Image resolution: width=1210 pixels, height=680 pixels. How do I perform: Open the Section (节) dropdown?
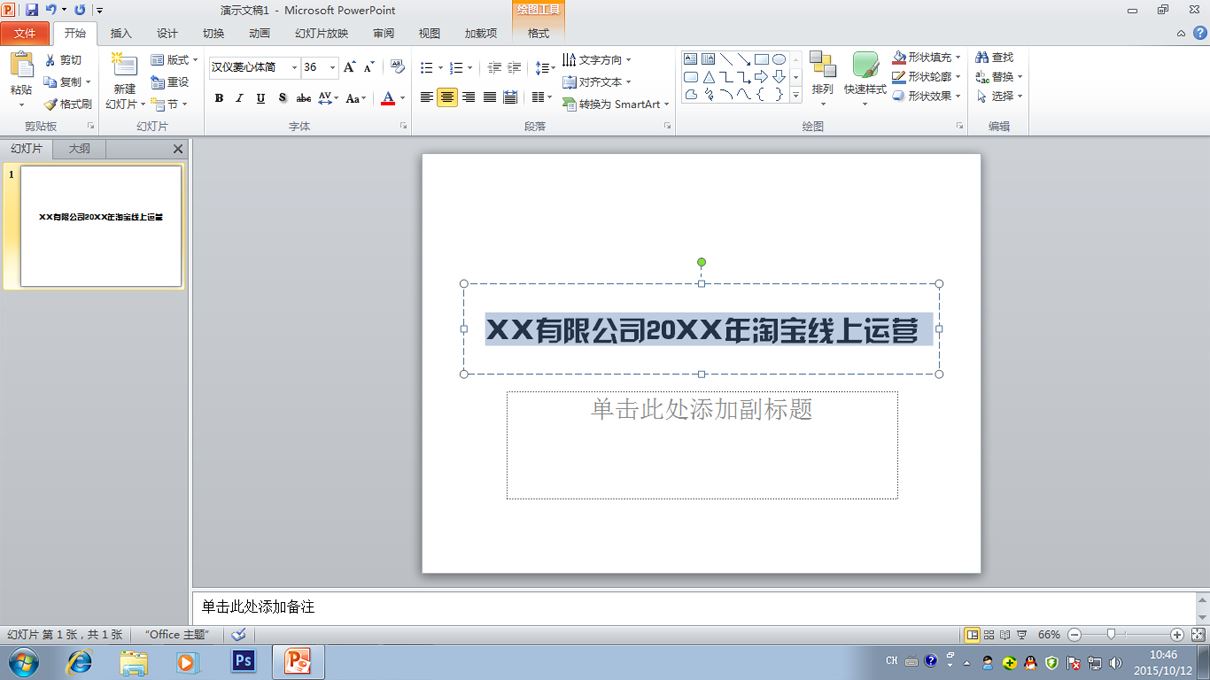coord(169,104)
